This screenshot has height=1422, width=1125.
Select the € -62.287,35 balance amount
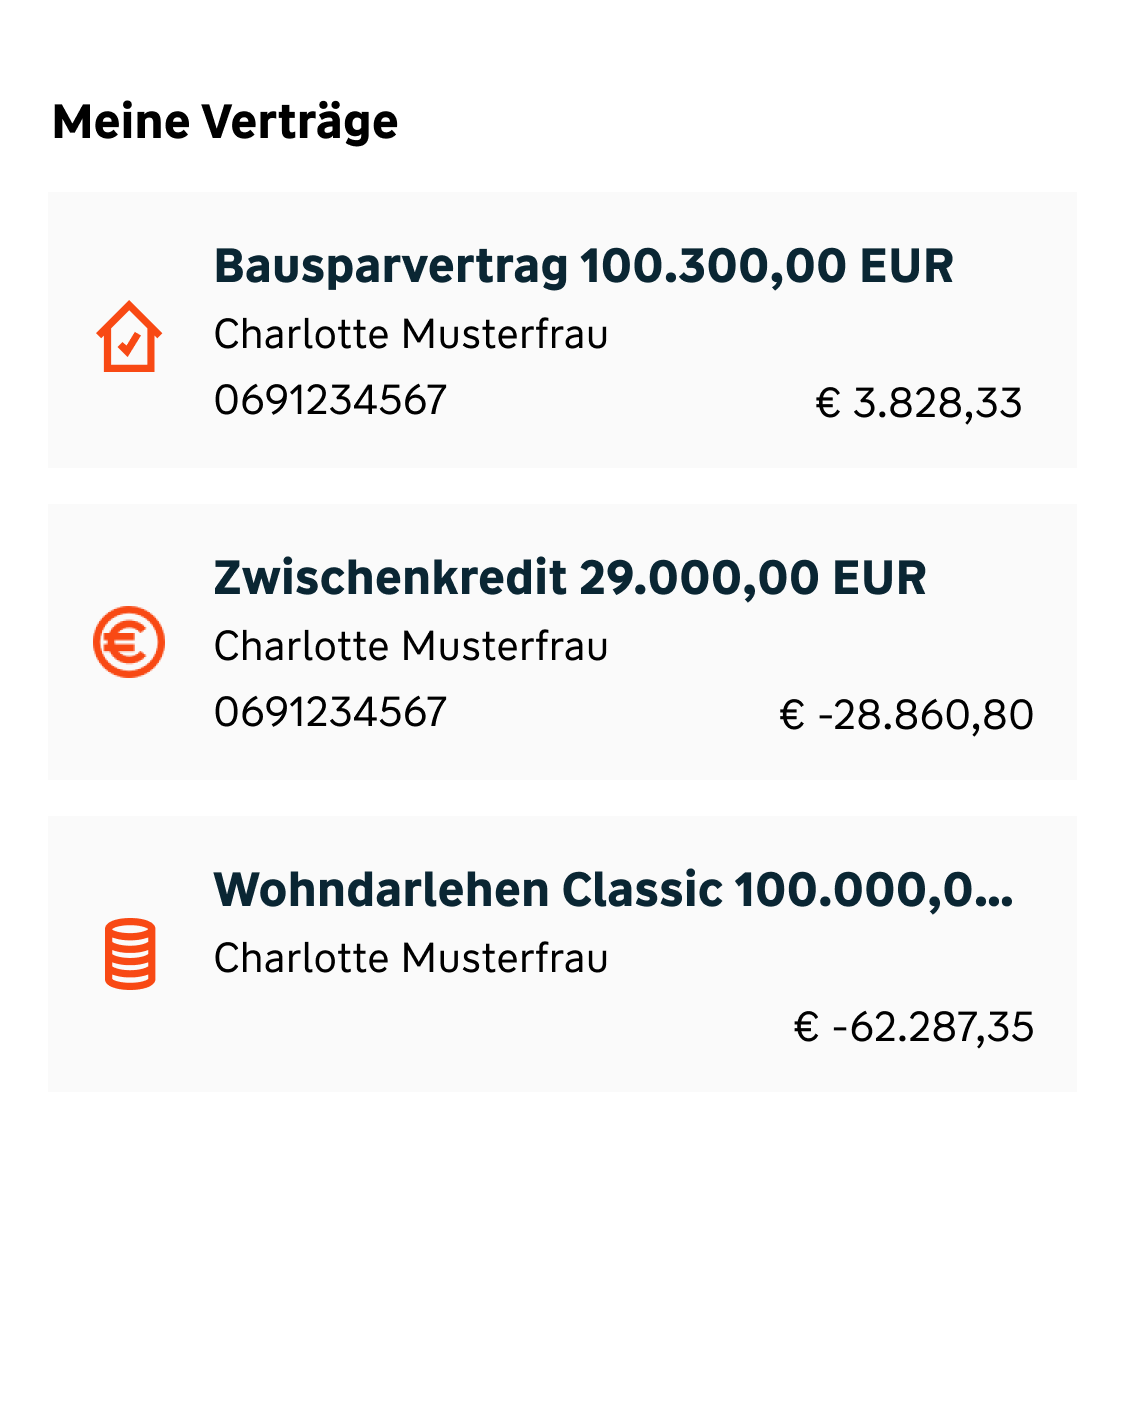coord(913,1027)
